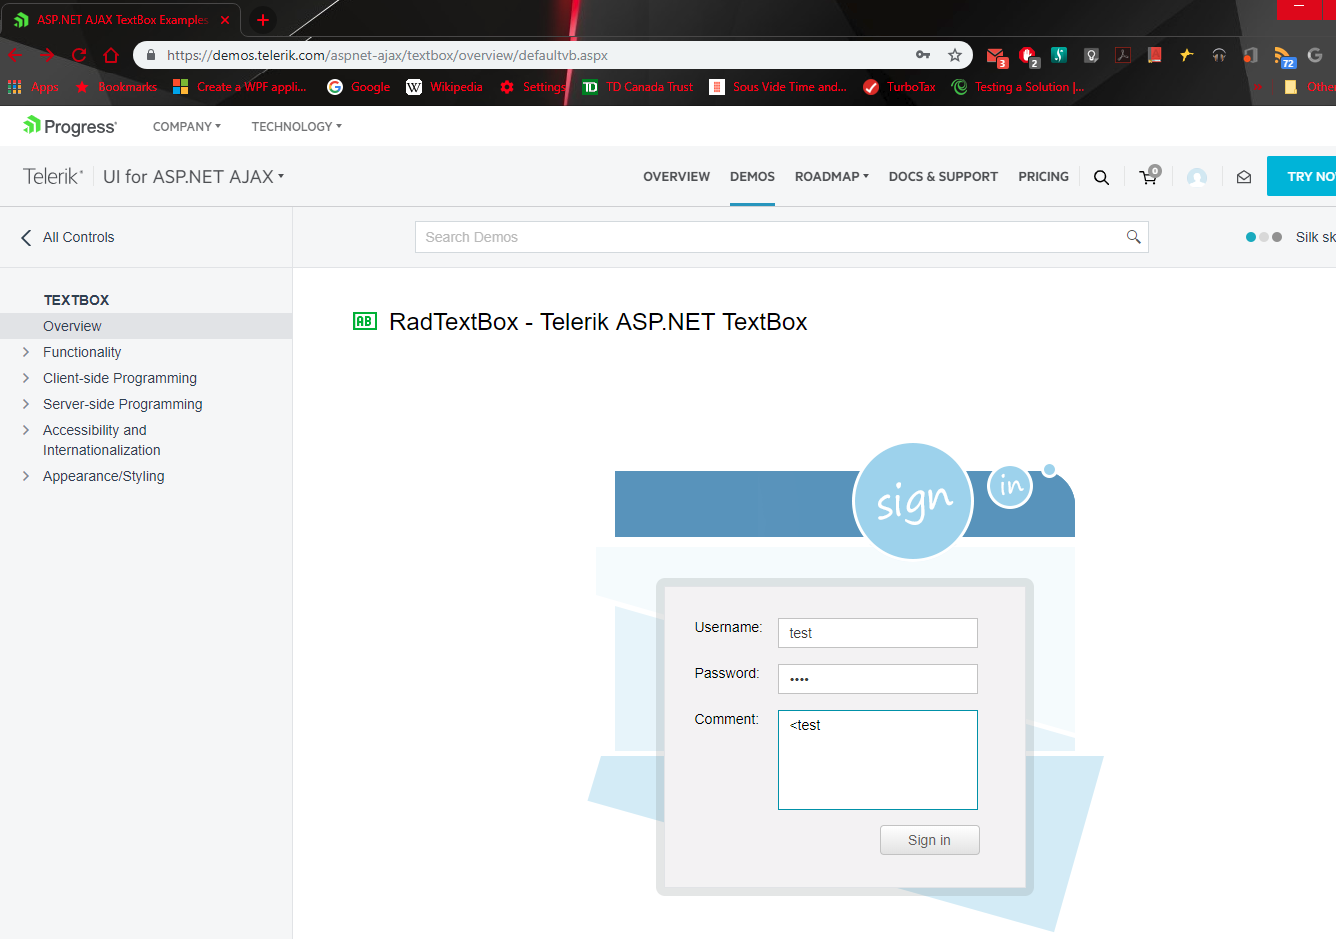
Task: Open the user account avatar icon
Action: tap(1197, 177)
